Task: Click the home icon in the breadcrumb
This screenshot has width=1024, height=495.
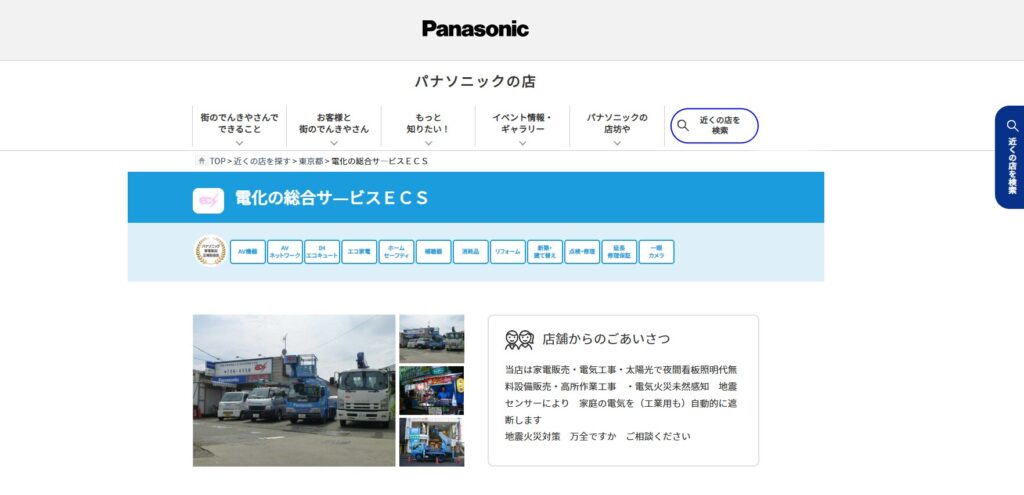Action: [201, 161]
